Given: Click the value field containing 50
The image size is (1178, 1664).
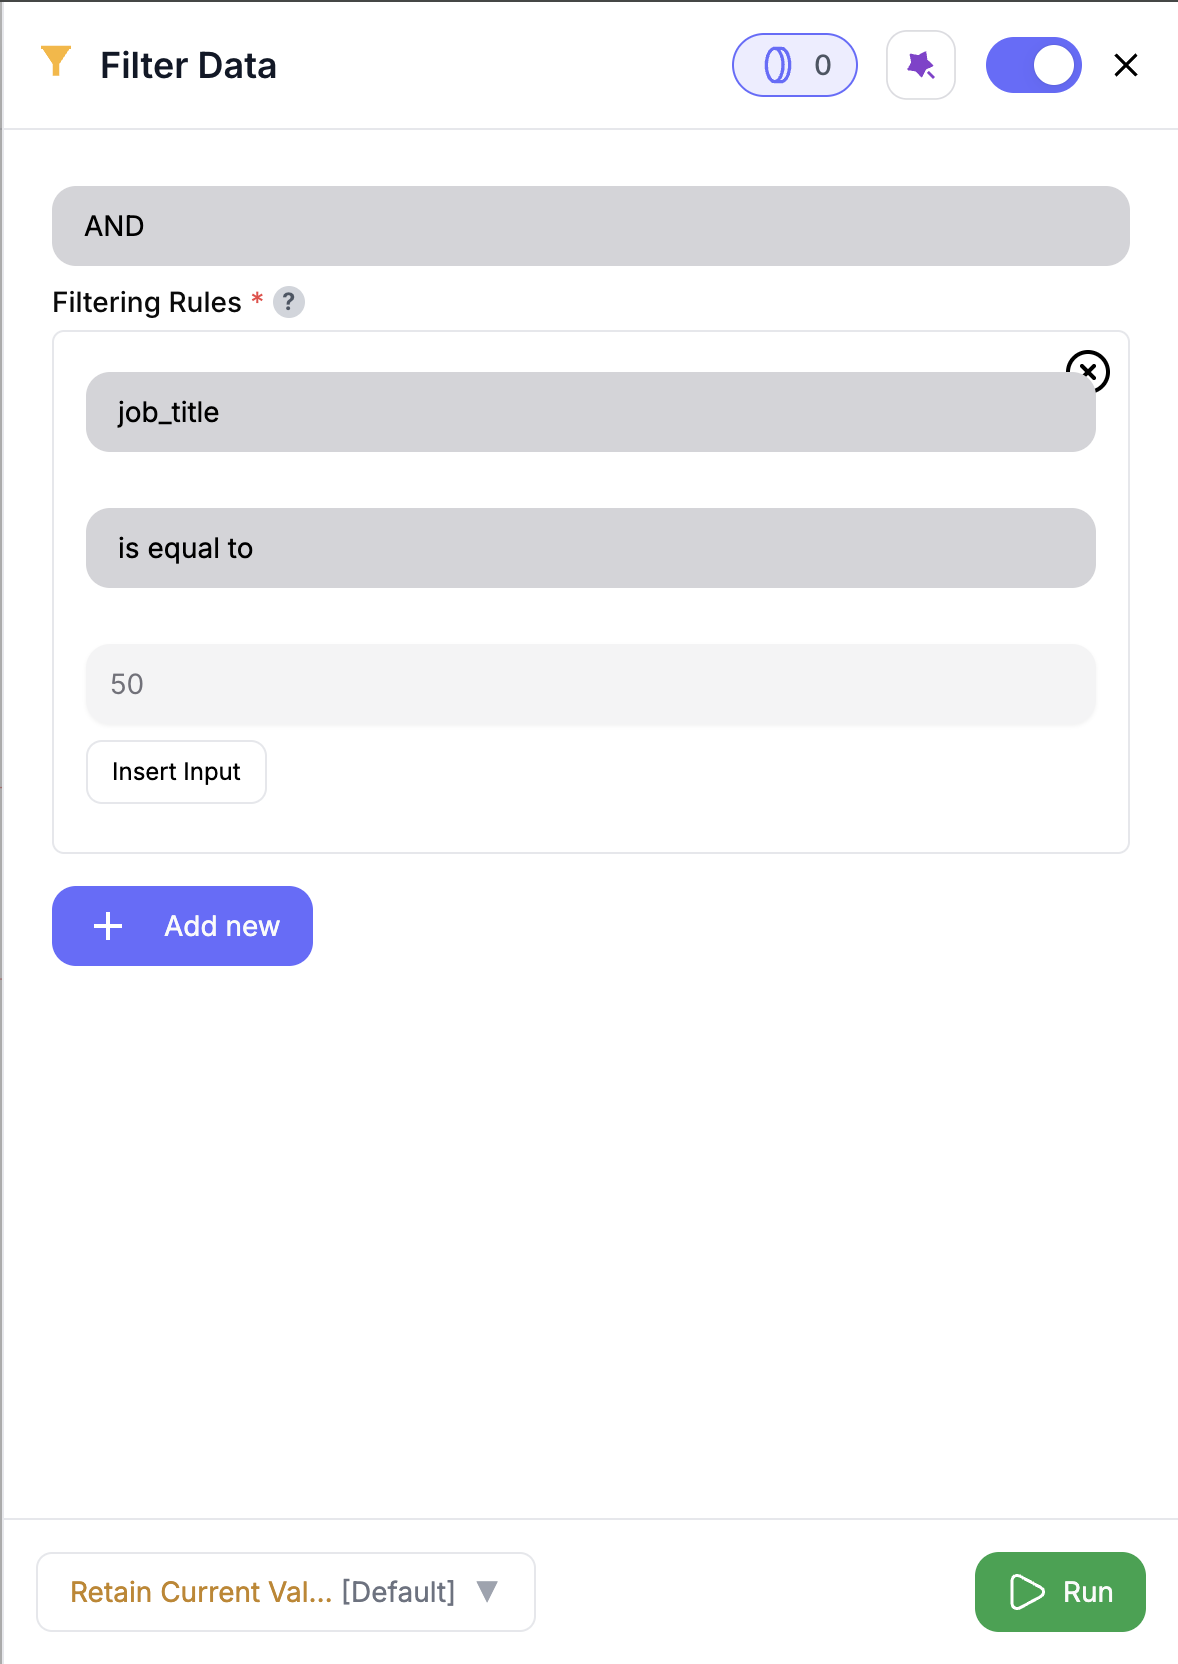Looking at the screenshot, I should [x=590, y=684].
